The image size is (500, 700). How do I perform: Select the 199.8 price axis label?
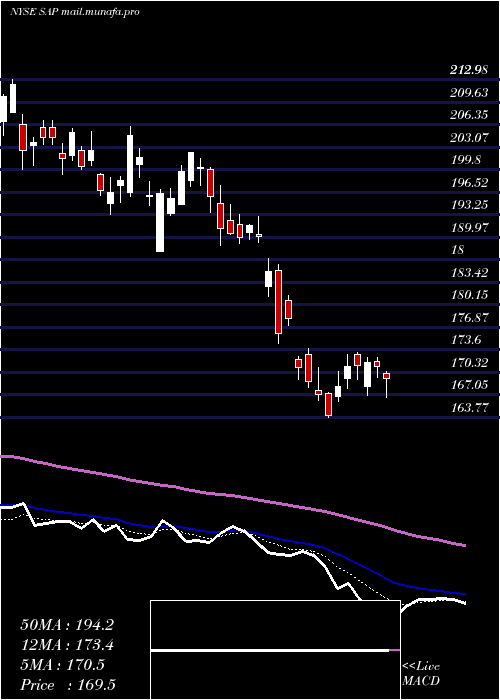pos(466,160)
